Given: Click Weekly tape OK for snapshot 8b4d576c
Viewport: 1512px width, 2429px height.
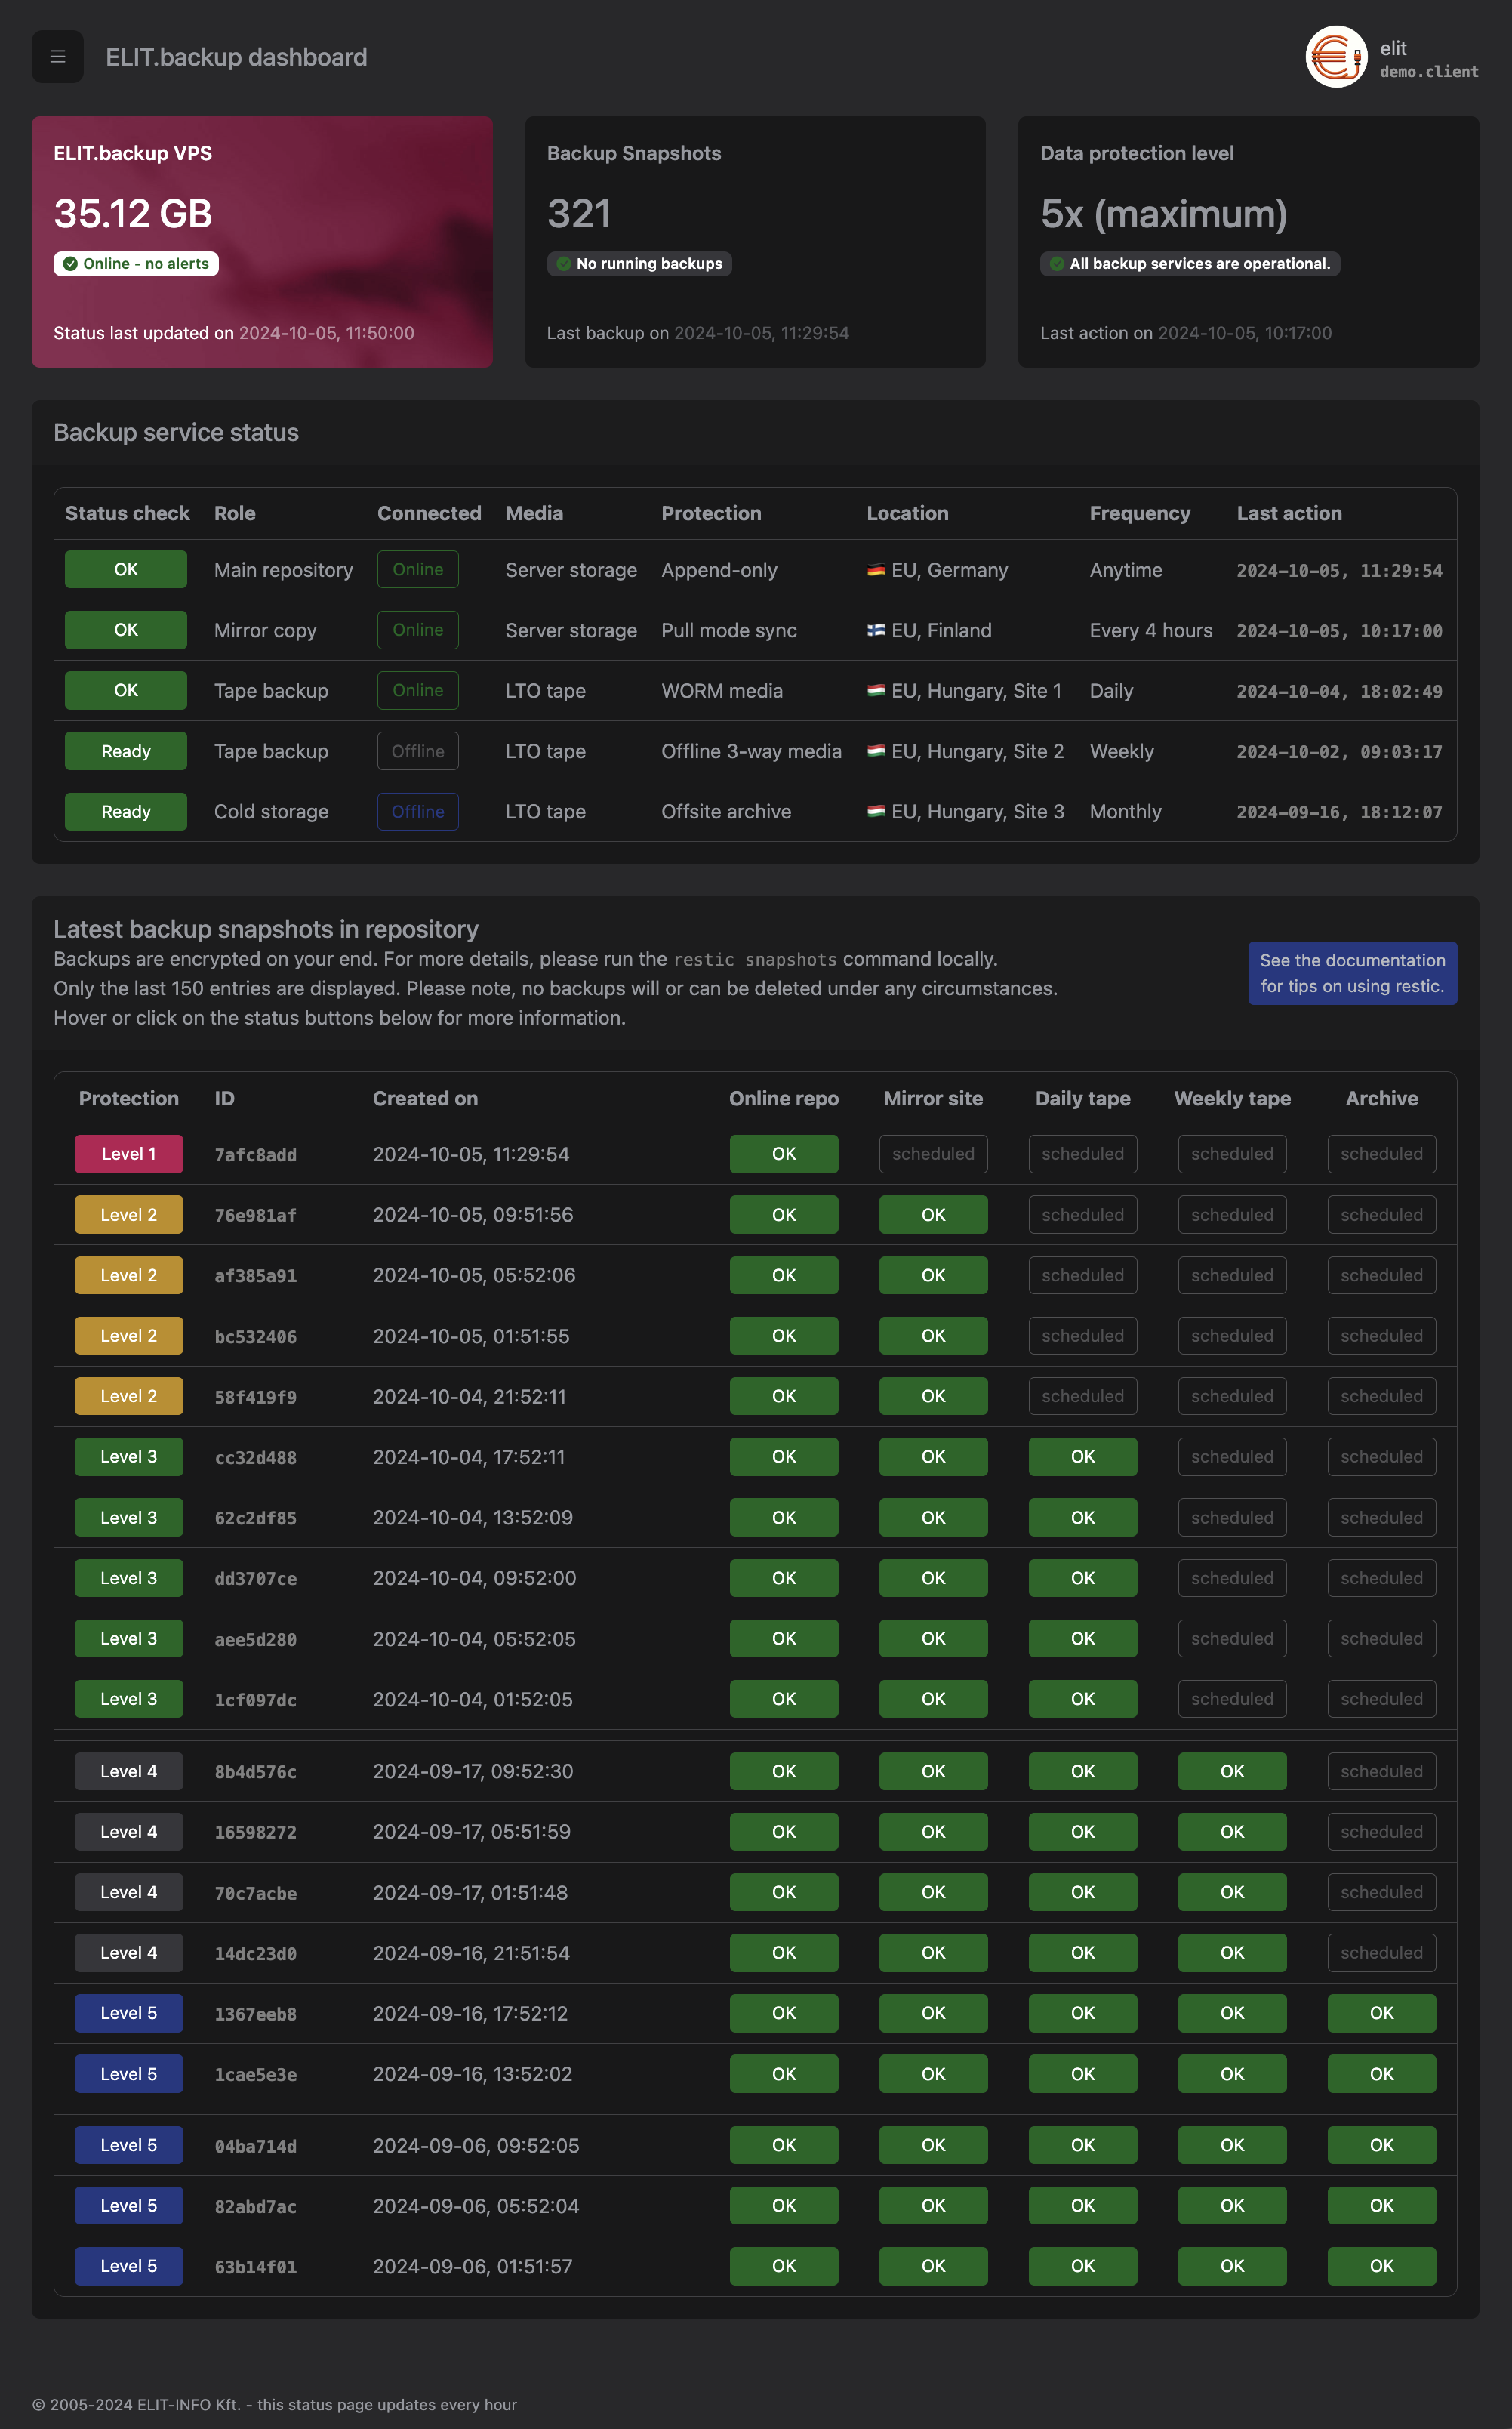Looking at the screenshot, I should click(x=1231, y=1770).
